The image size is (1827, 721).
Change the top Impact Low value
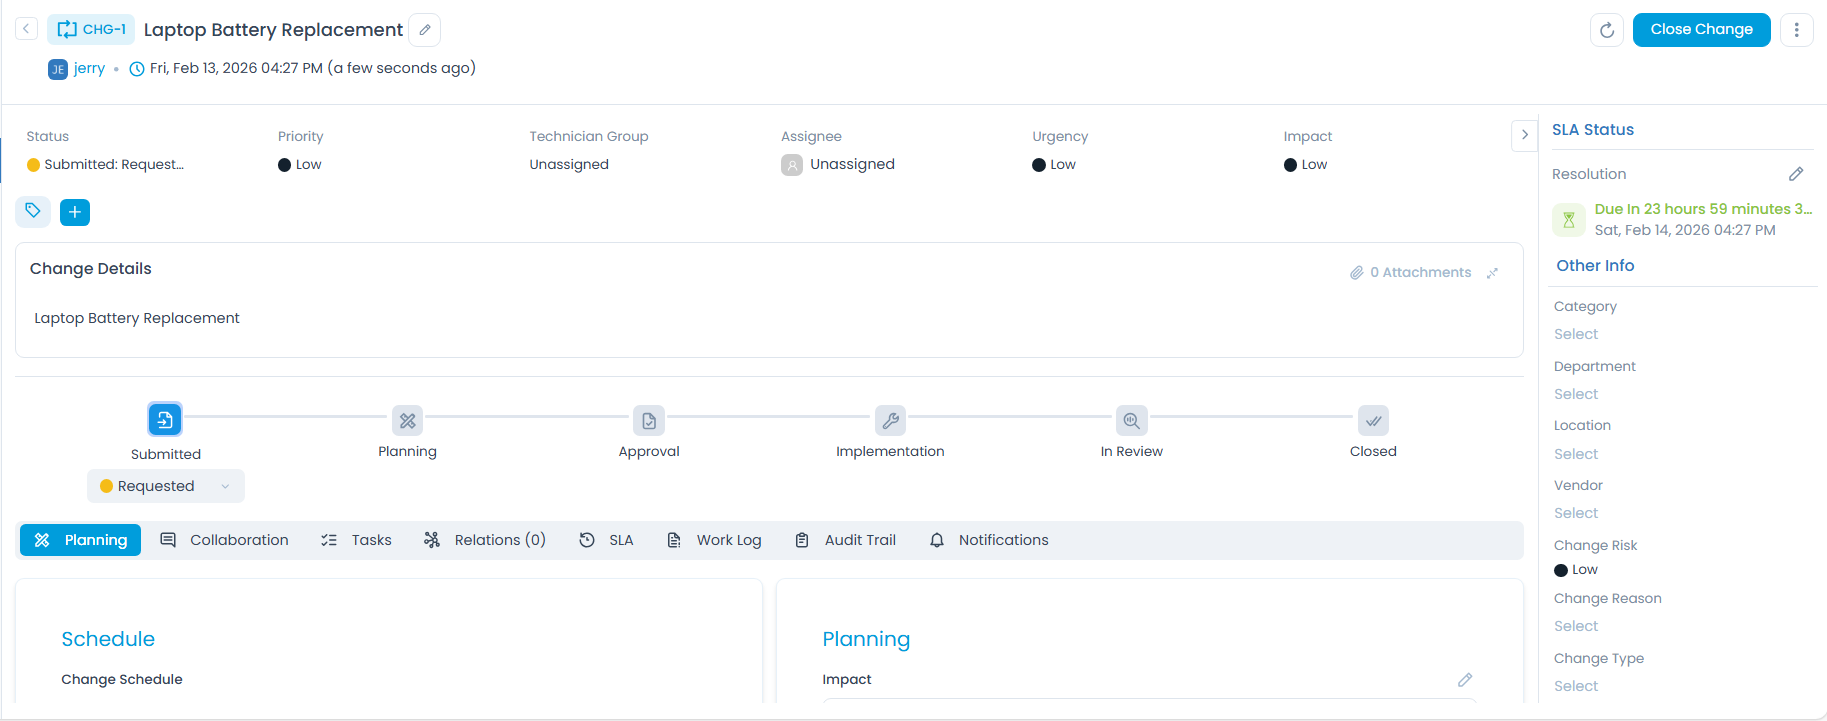pos(1306,164)
